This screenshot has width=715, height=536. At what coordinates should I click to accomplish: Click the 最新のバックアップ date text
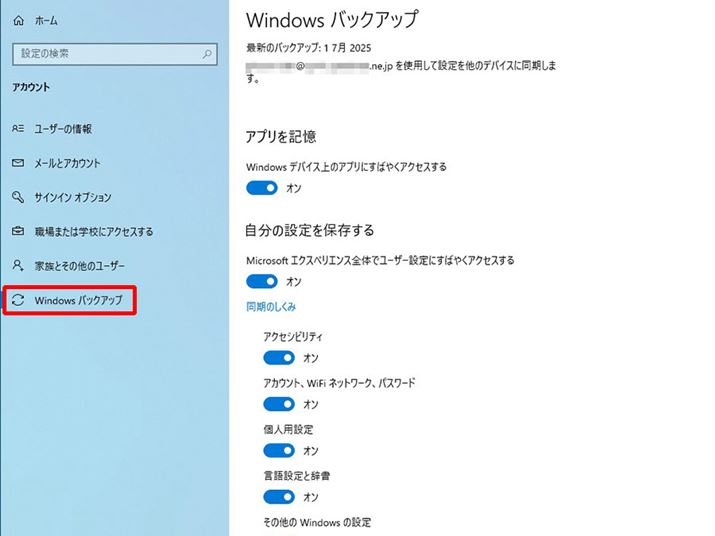[x=309, y=48]
